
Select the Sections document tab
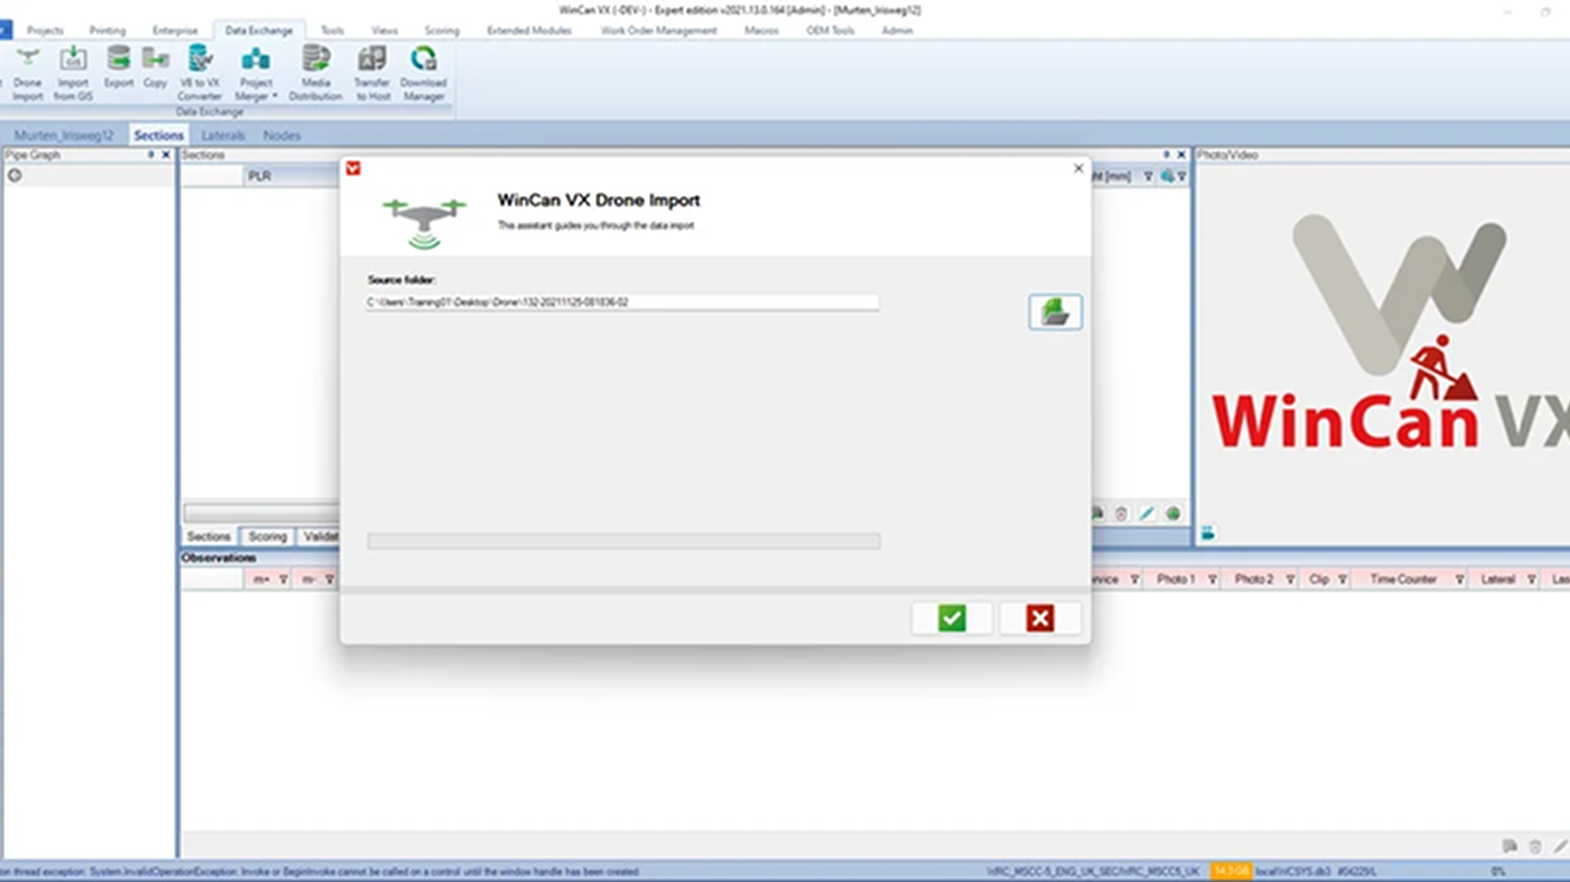tap(159, 135)
